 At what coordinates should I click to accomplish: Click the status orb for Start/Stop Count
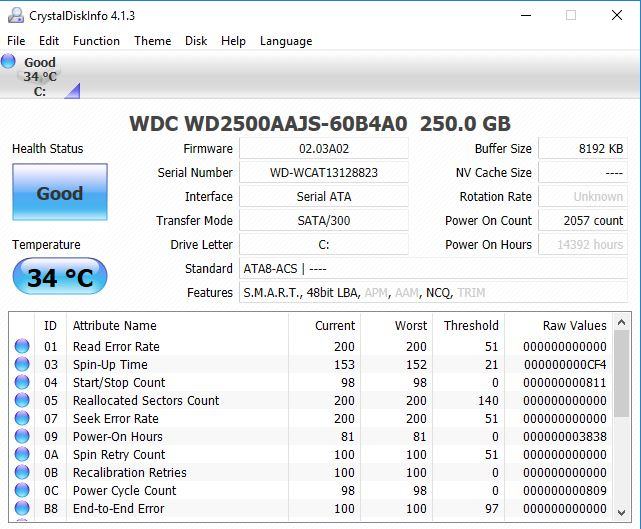click(x=22, y=382)
